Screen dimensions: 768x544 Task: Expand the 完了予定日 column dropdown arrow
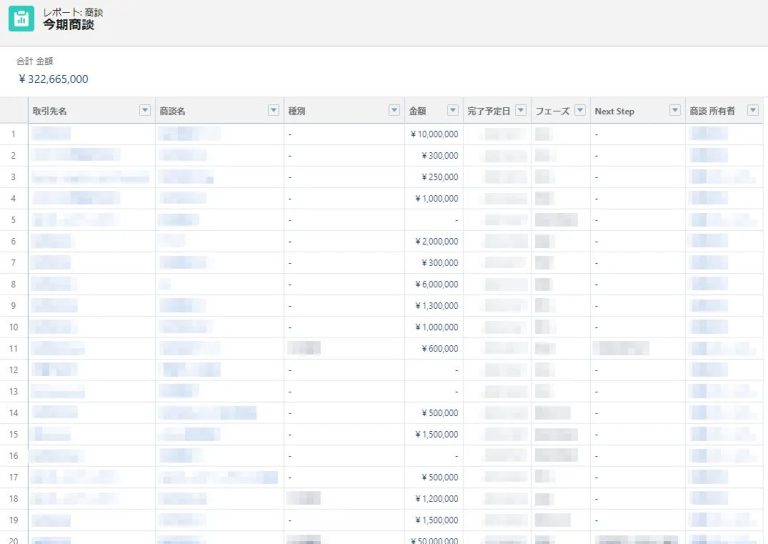pos(520,111)
